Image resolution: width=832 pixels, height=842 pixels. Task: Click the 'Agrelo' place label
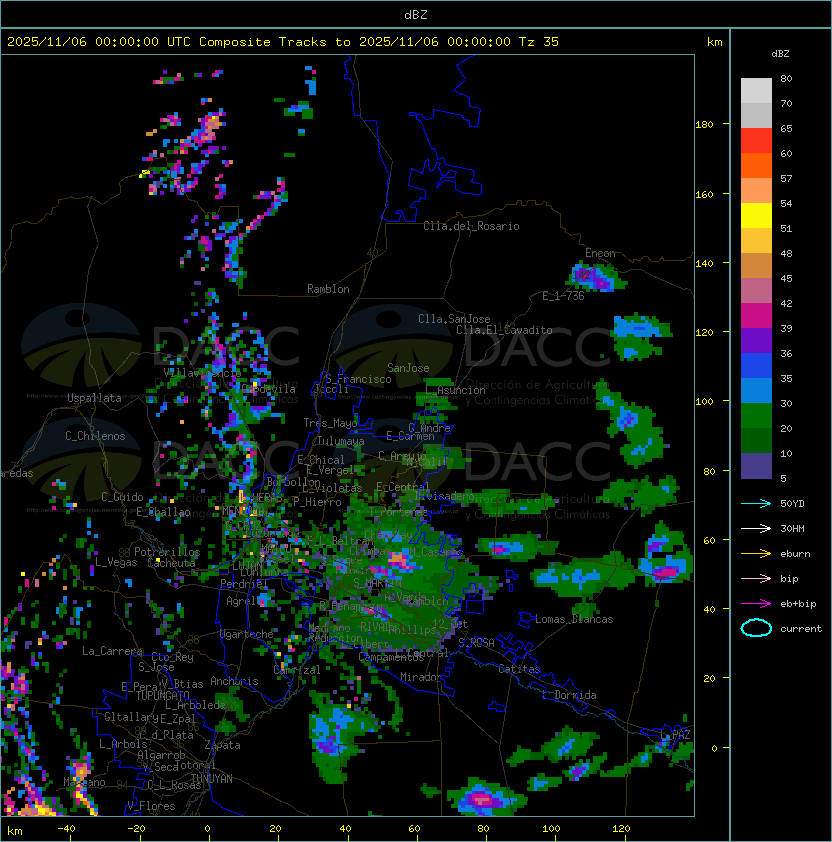point(244,601)
